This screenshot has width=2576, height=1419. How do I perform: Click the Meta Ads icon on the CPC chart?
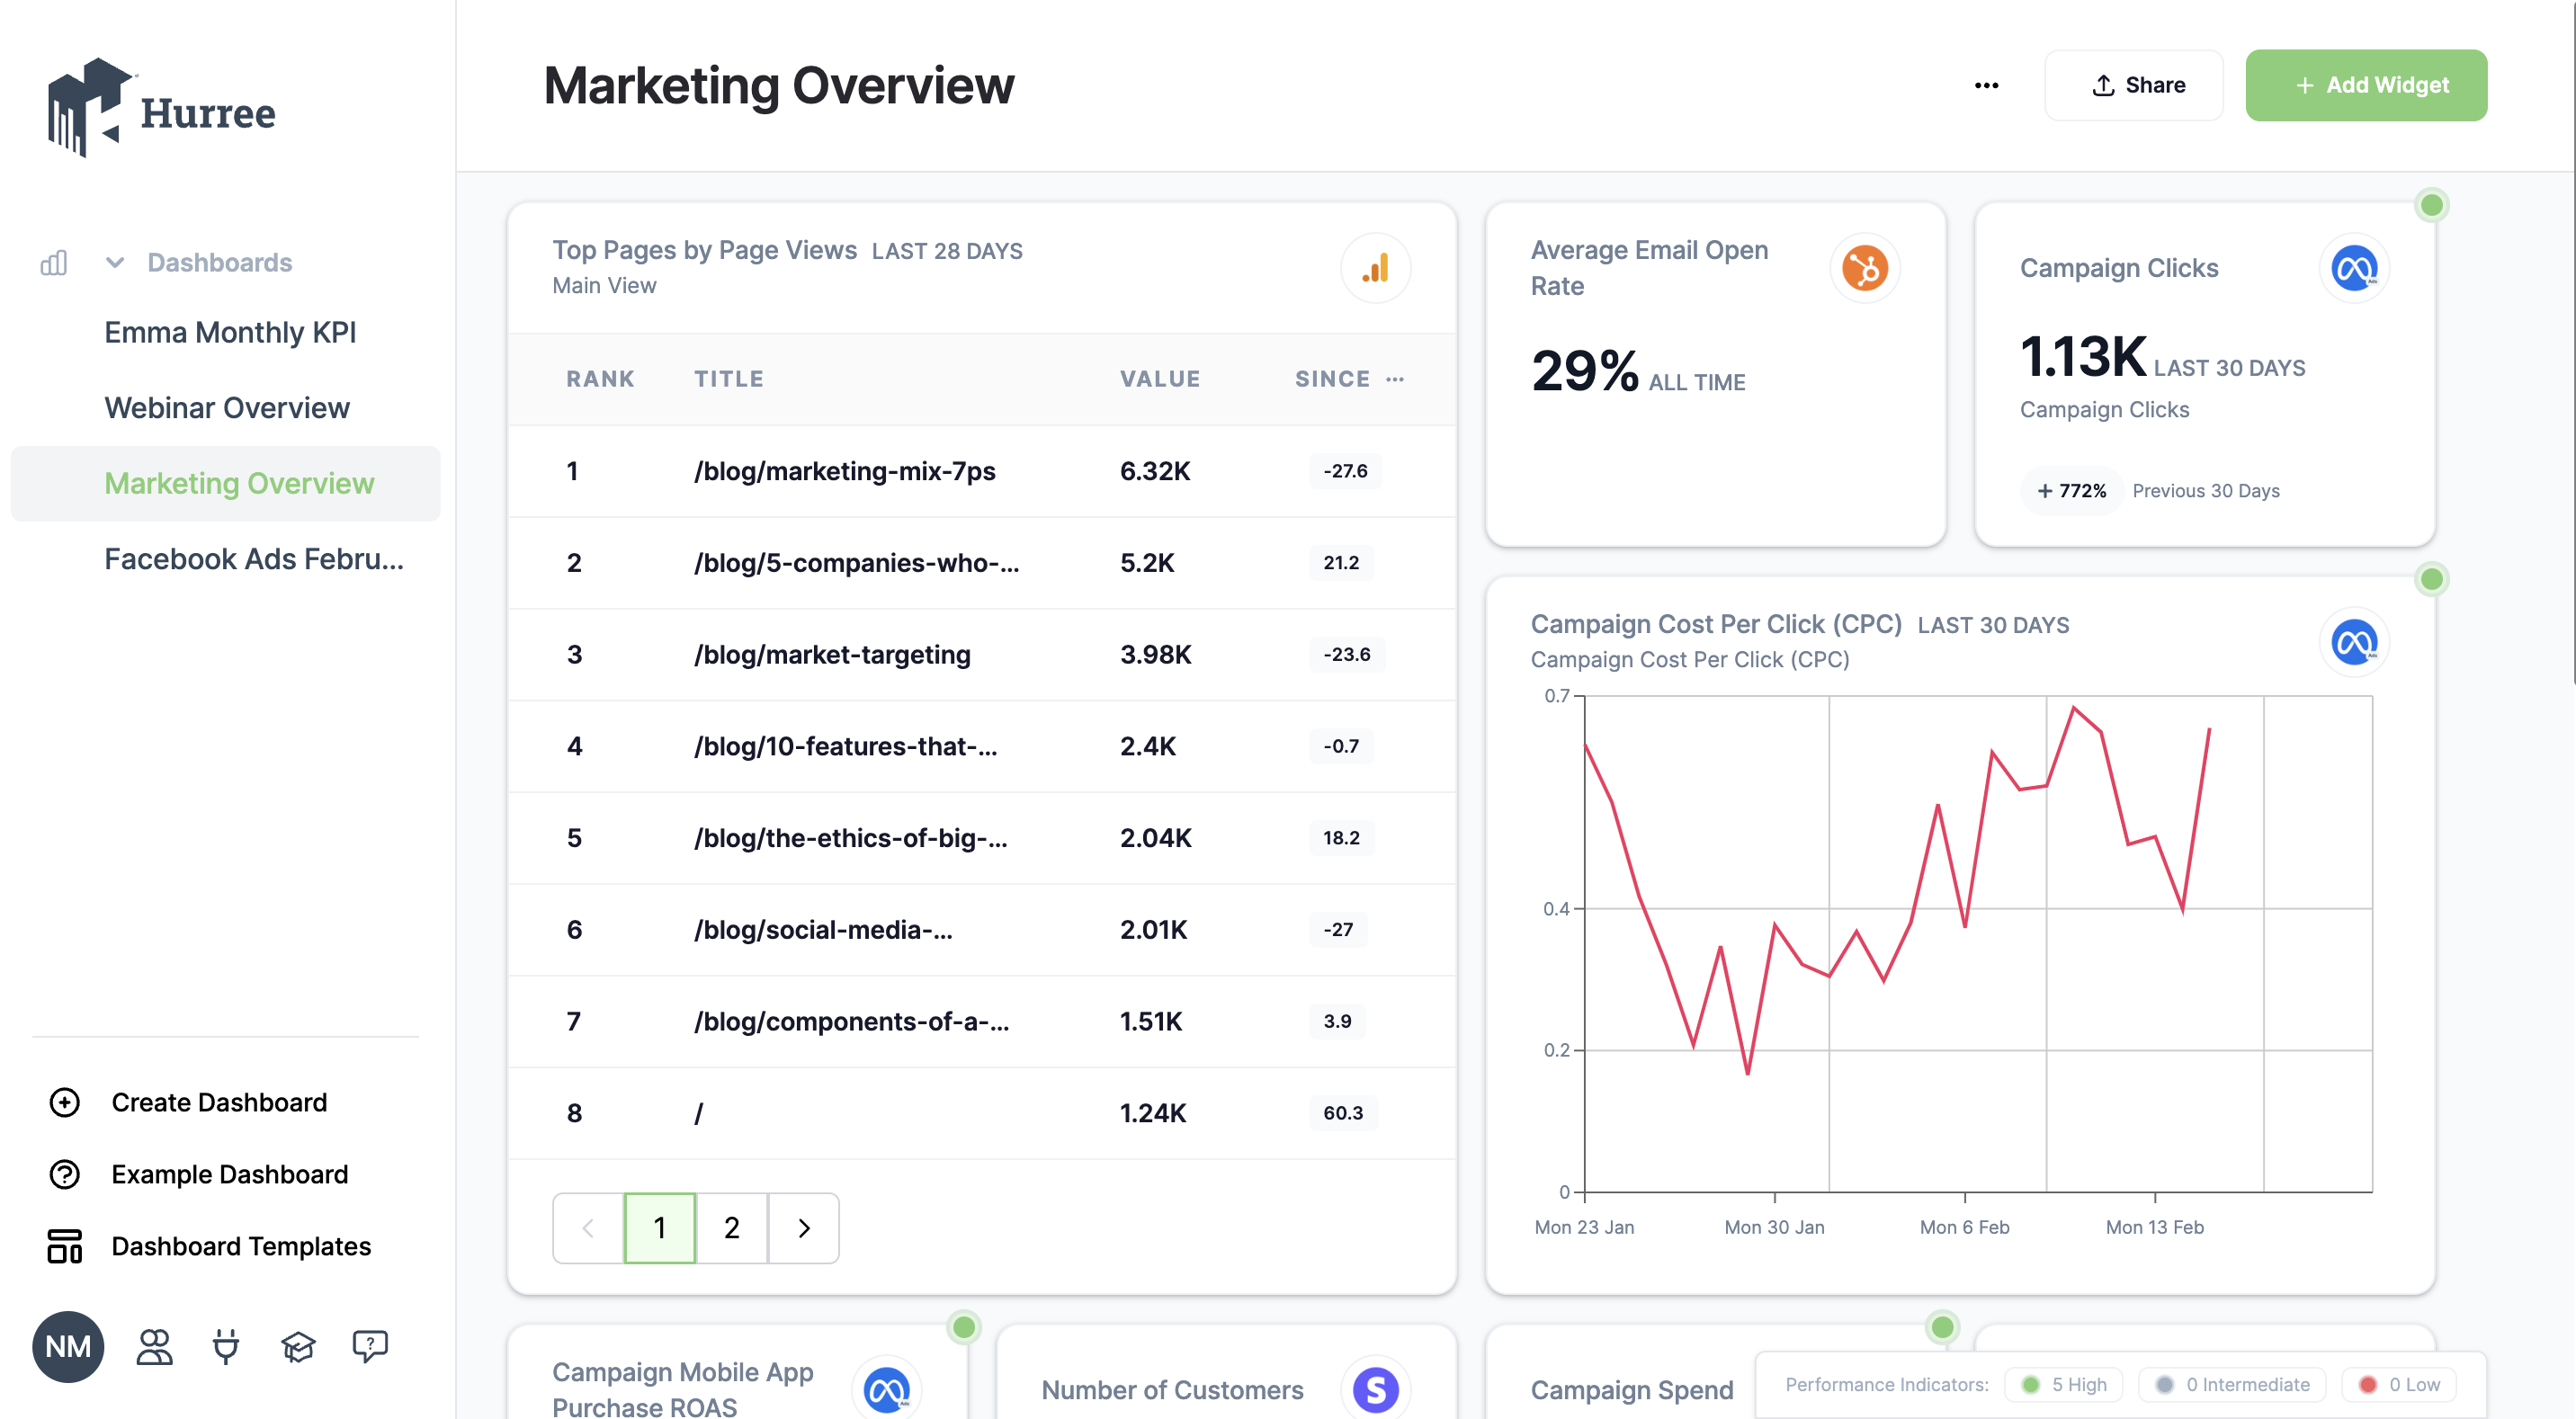tap(2355, 641)
